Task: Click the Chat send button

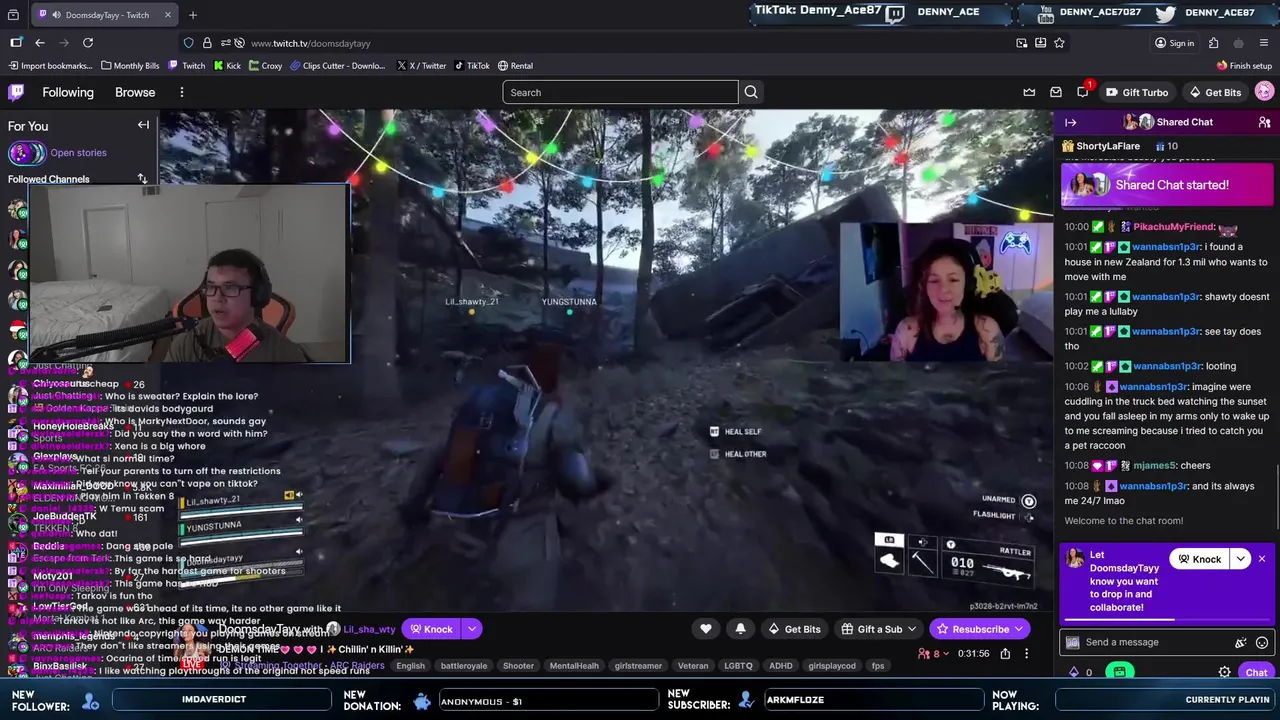Action: tap(1256, 672)
